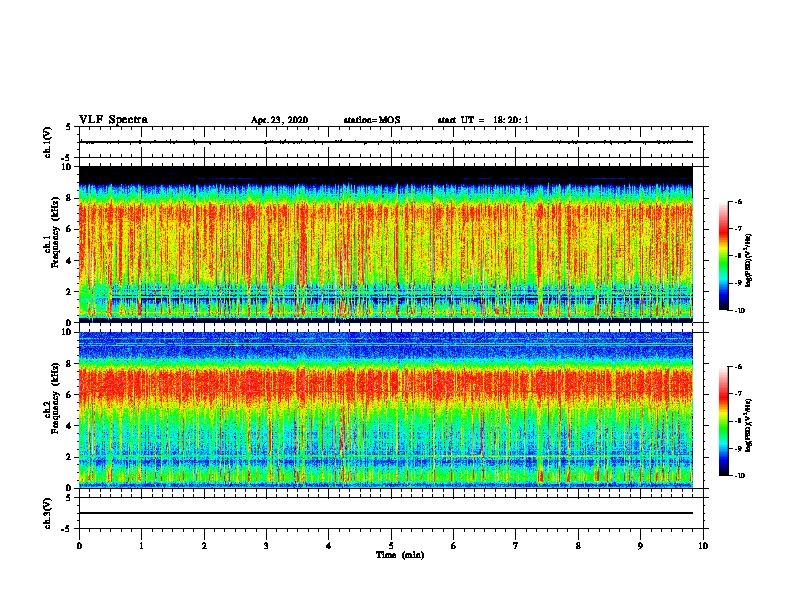Click time axis tick label "1"
The image size is (792, 612).
(141, 546)
